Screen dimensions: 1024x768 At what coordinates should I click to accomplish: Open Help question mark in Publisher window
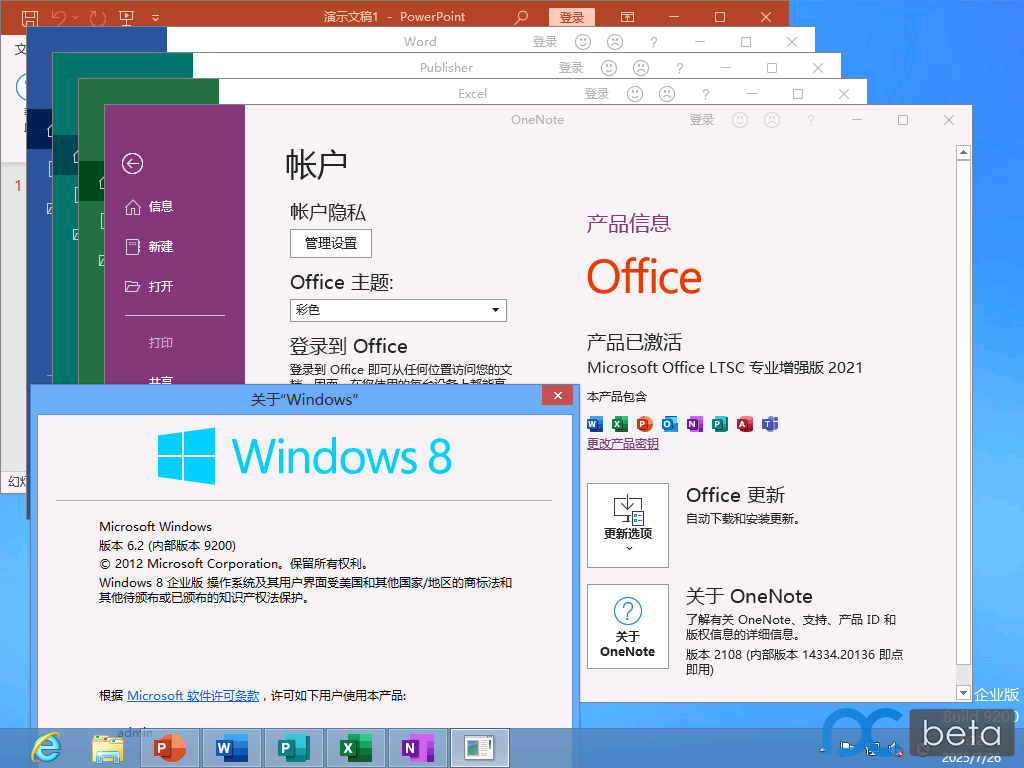[x=679, y=69]
